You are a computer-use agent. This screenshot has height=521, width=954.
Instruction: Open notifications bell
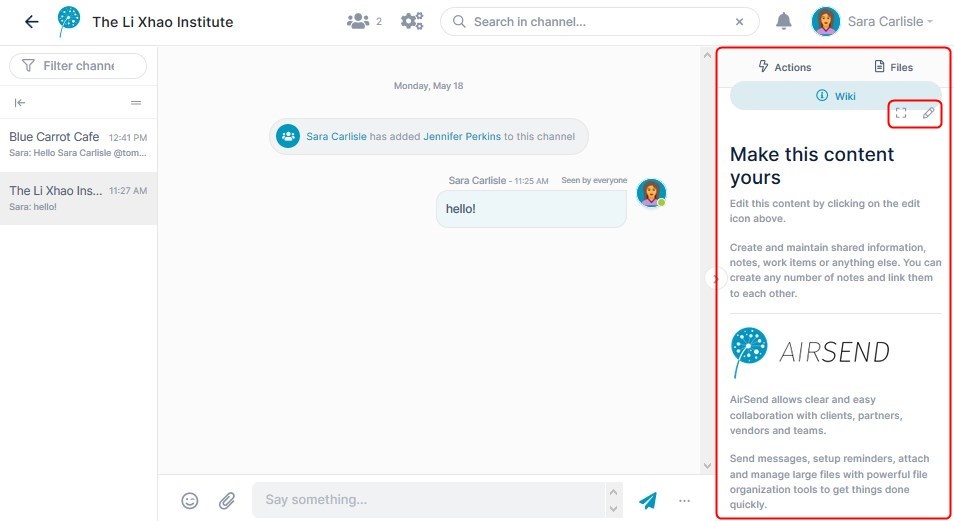click(784, 21)
